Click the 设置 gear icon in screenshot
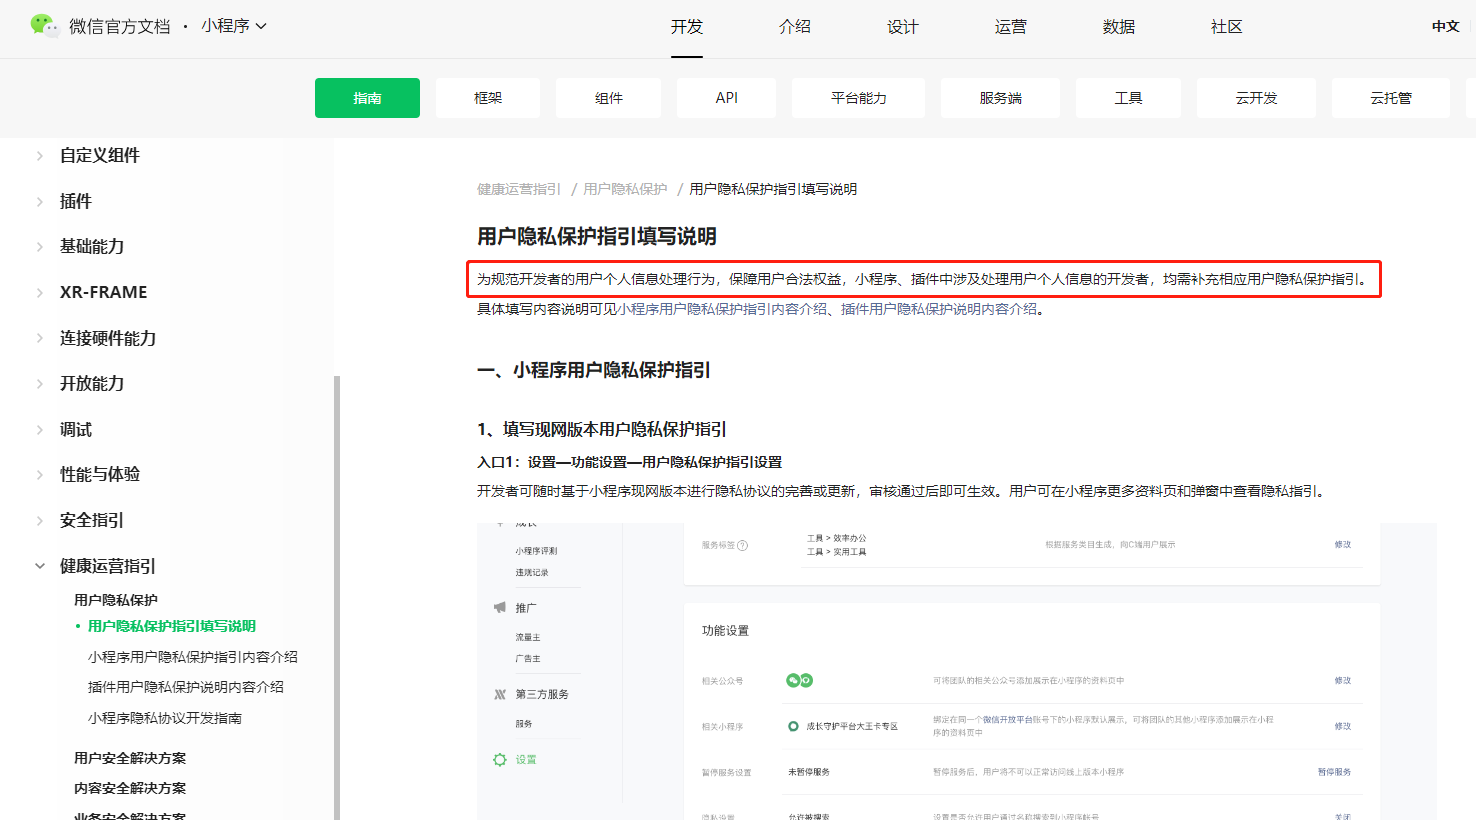This screenshot has width=1476, height=820. [x=500, y=760]
